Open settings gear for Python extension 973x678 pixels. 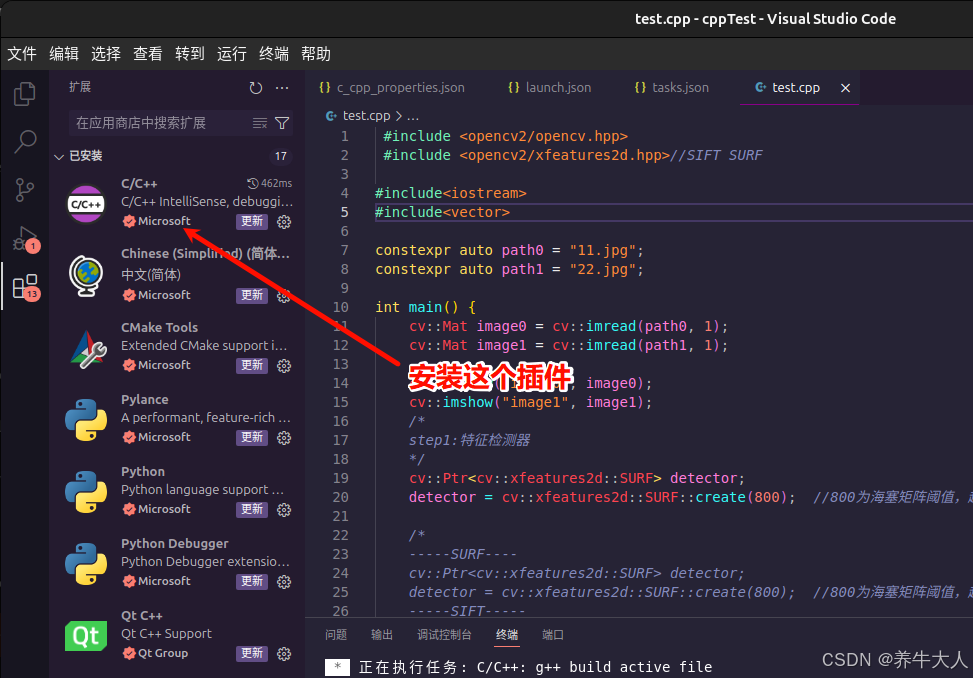pos(284,510)
